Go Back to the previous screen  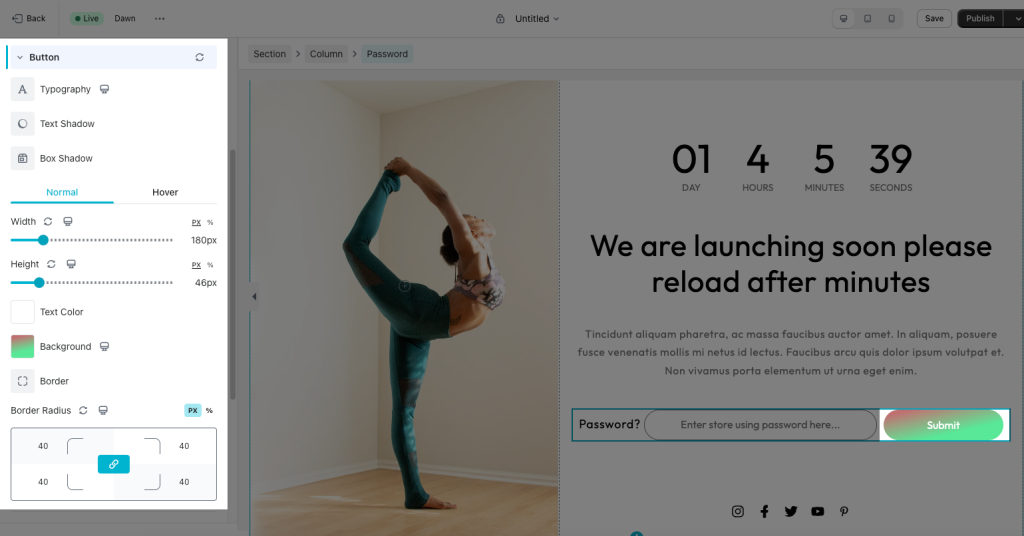(x=29, y=18)
